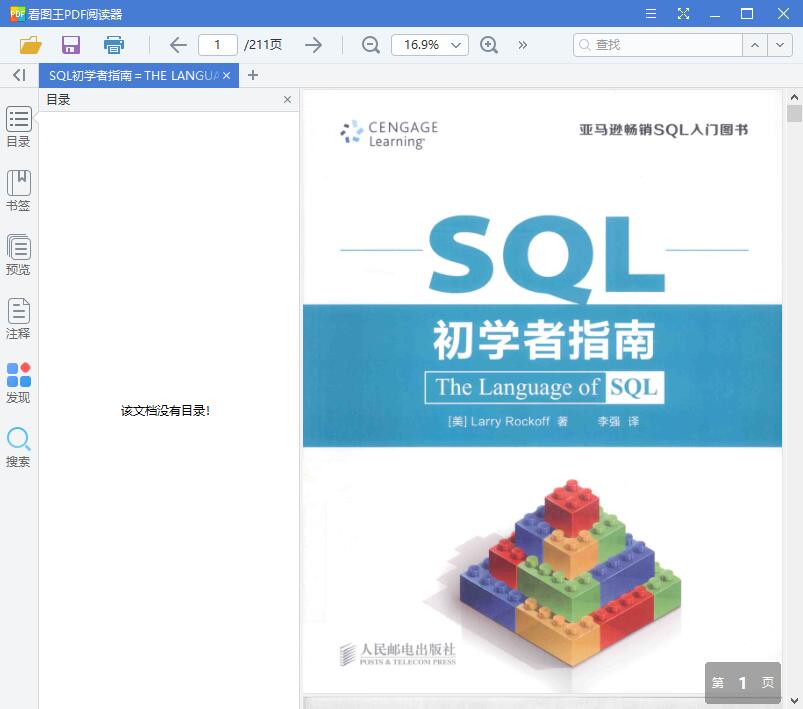Screen dimensions: 803x709
Task: Open a file with the folder icon
Action: pos(30,45)
